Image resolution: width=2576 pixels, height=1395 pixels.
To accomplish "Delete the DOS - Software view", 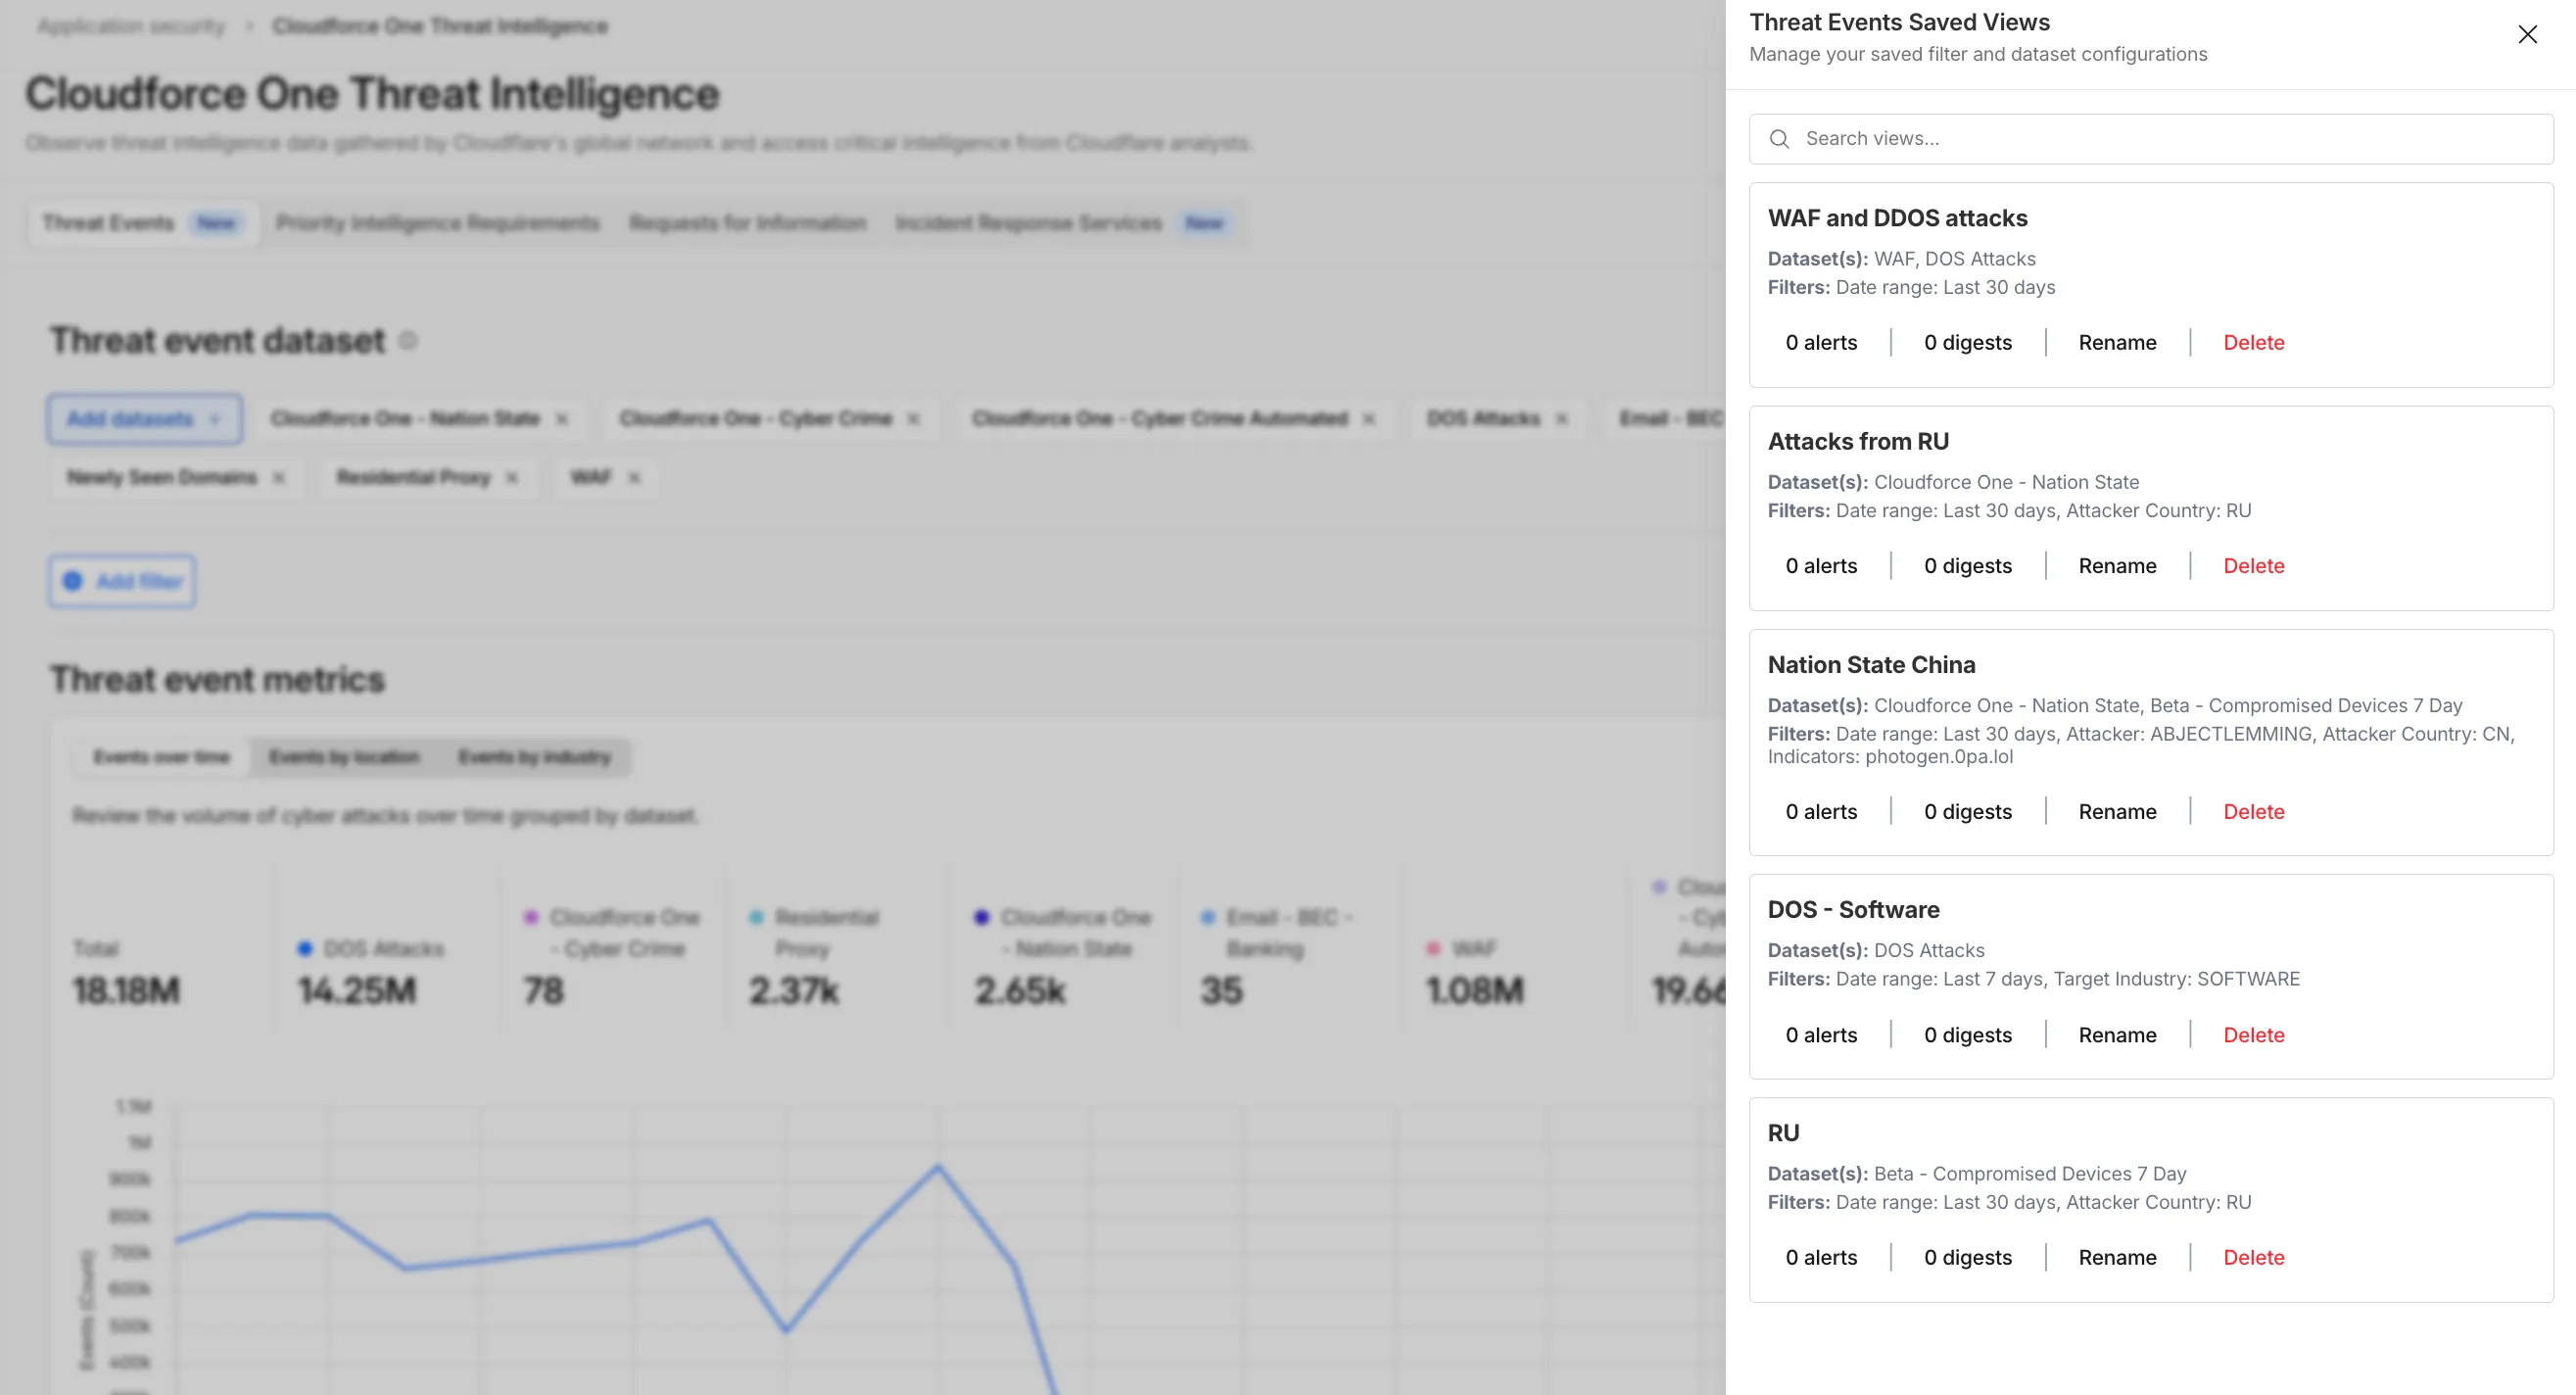I will click(2253, 1035).
